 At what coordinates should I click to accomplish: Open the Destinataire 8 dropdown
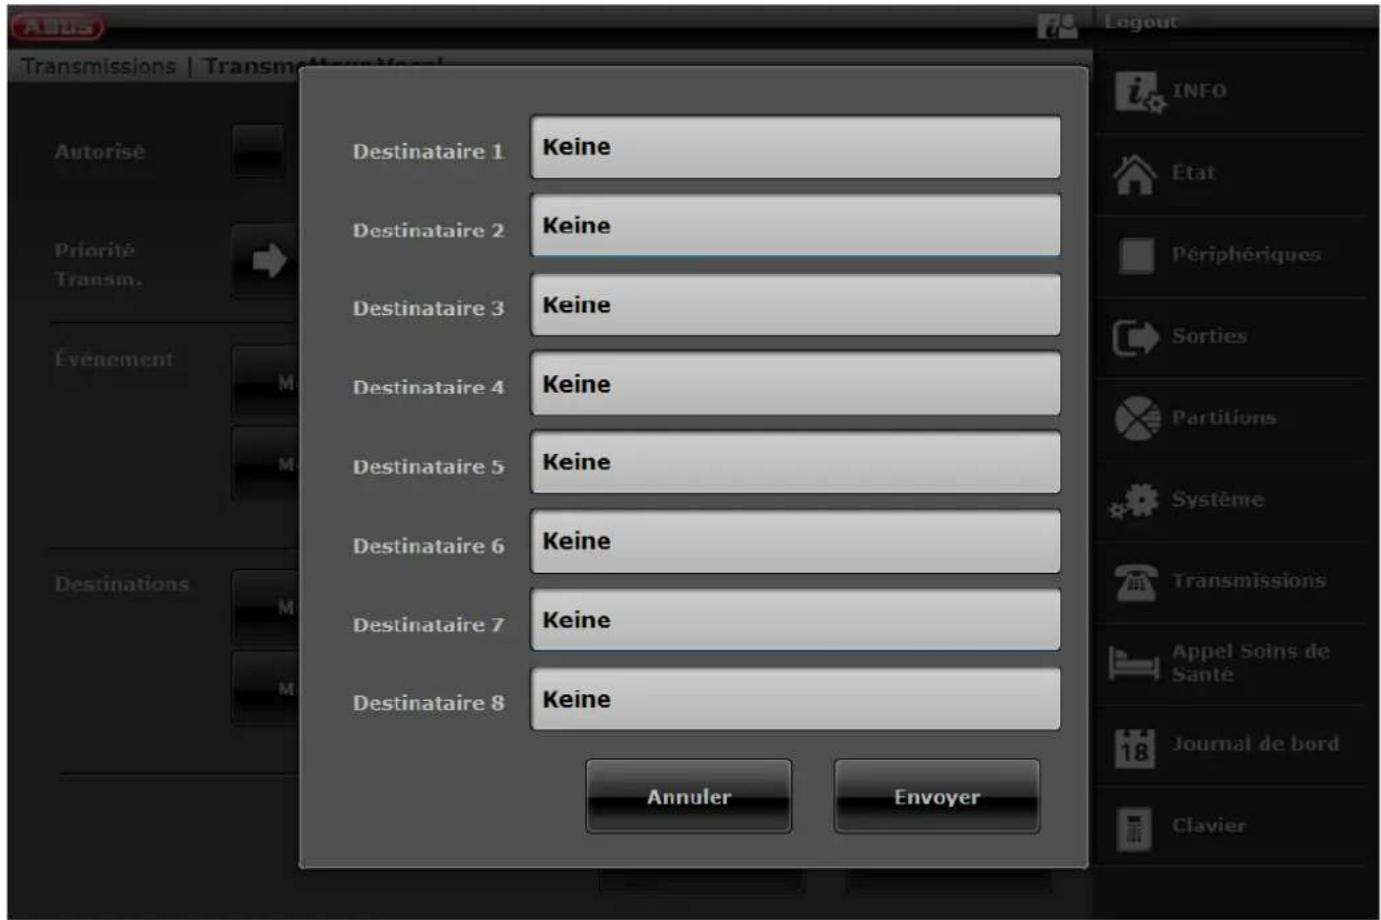click(795, 699)
